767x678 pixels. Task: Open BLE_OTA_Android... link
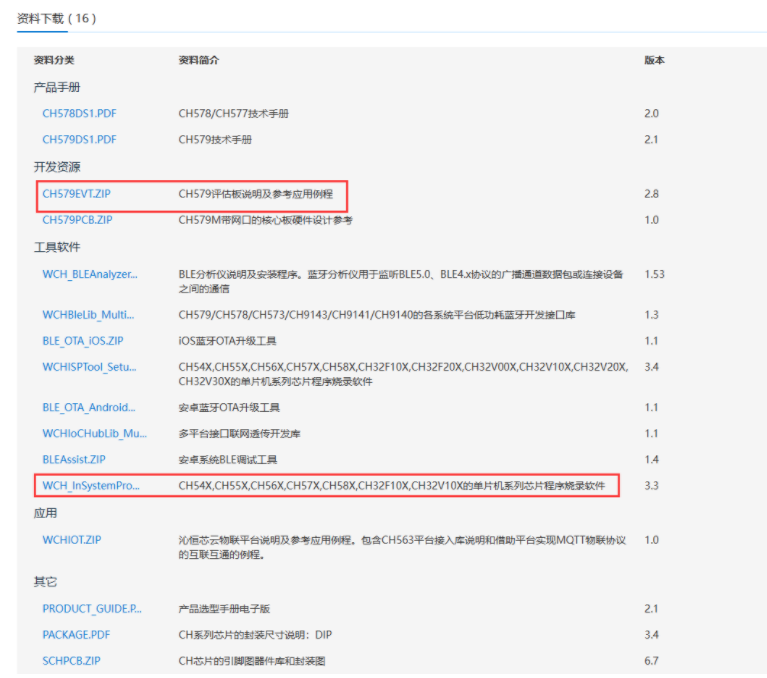[89, 407]
